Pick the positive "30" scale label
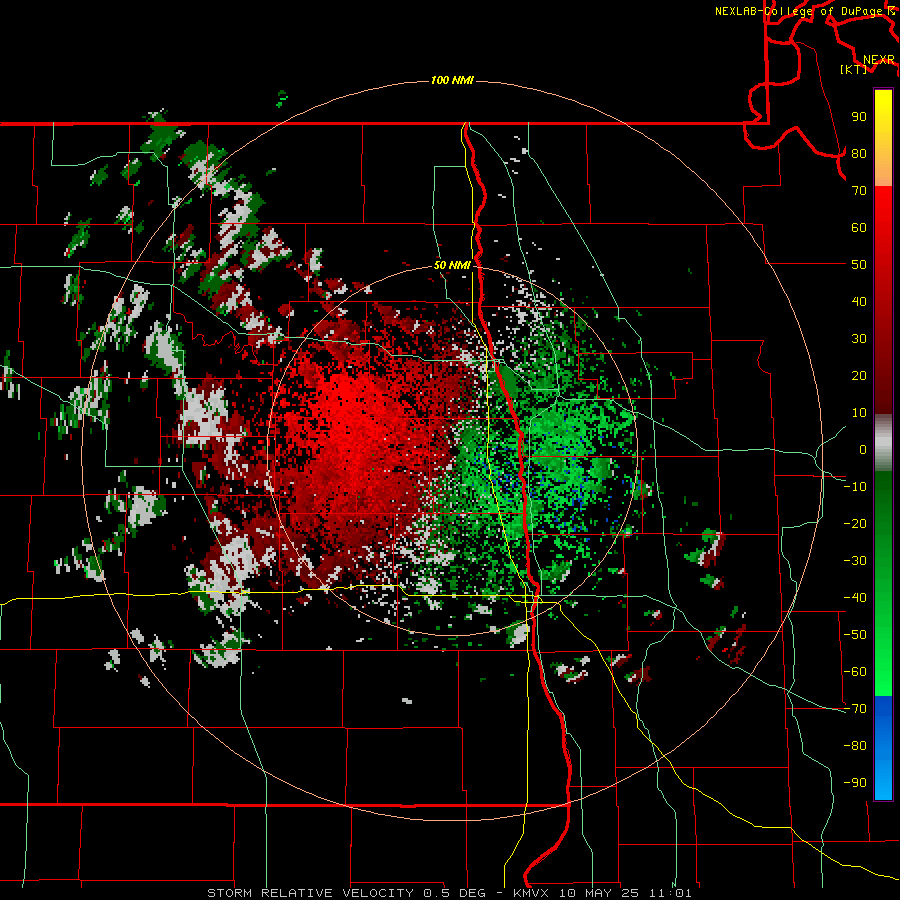Screen dimensions: 900x900 pos(859,339)
